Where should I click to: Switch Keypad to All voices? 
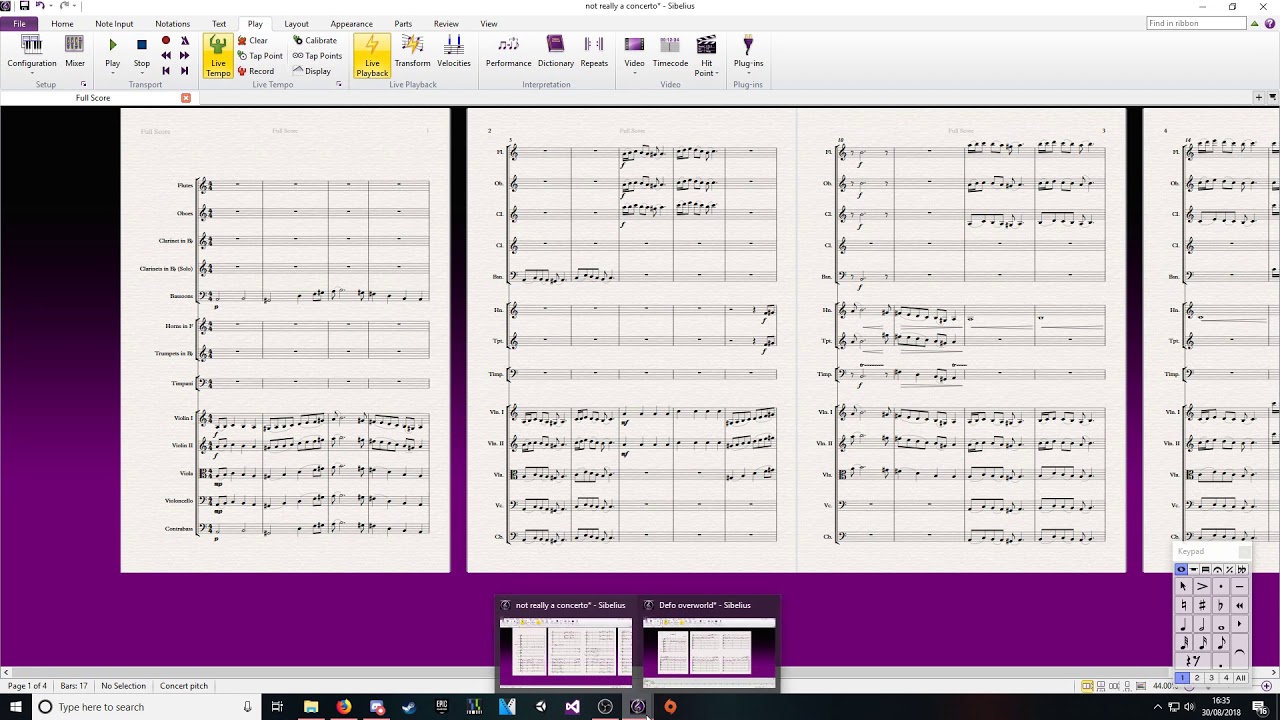point(1241,678)
